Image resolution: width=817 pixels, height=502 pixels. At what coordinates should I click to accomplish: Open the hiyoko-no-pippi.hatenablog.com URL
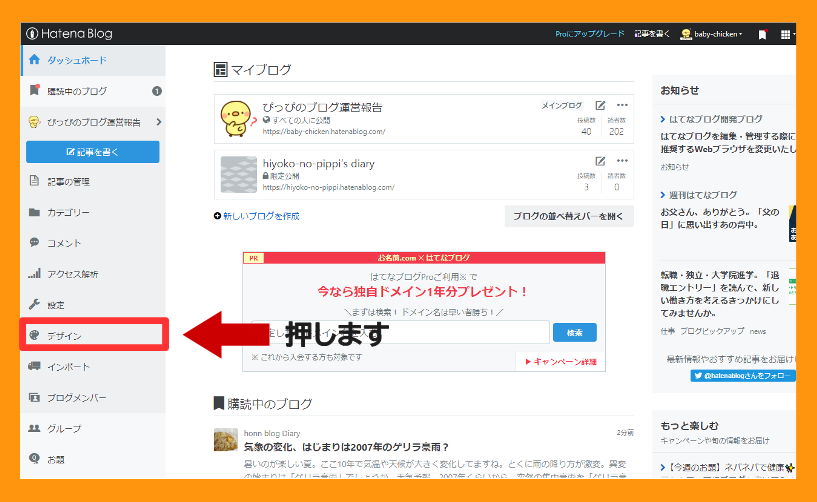point(328,187)
